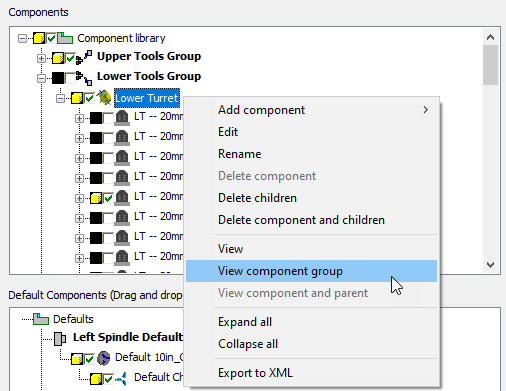Click the greyed Delete component entry

coord(311,176)
